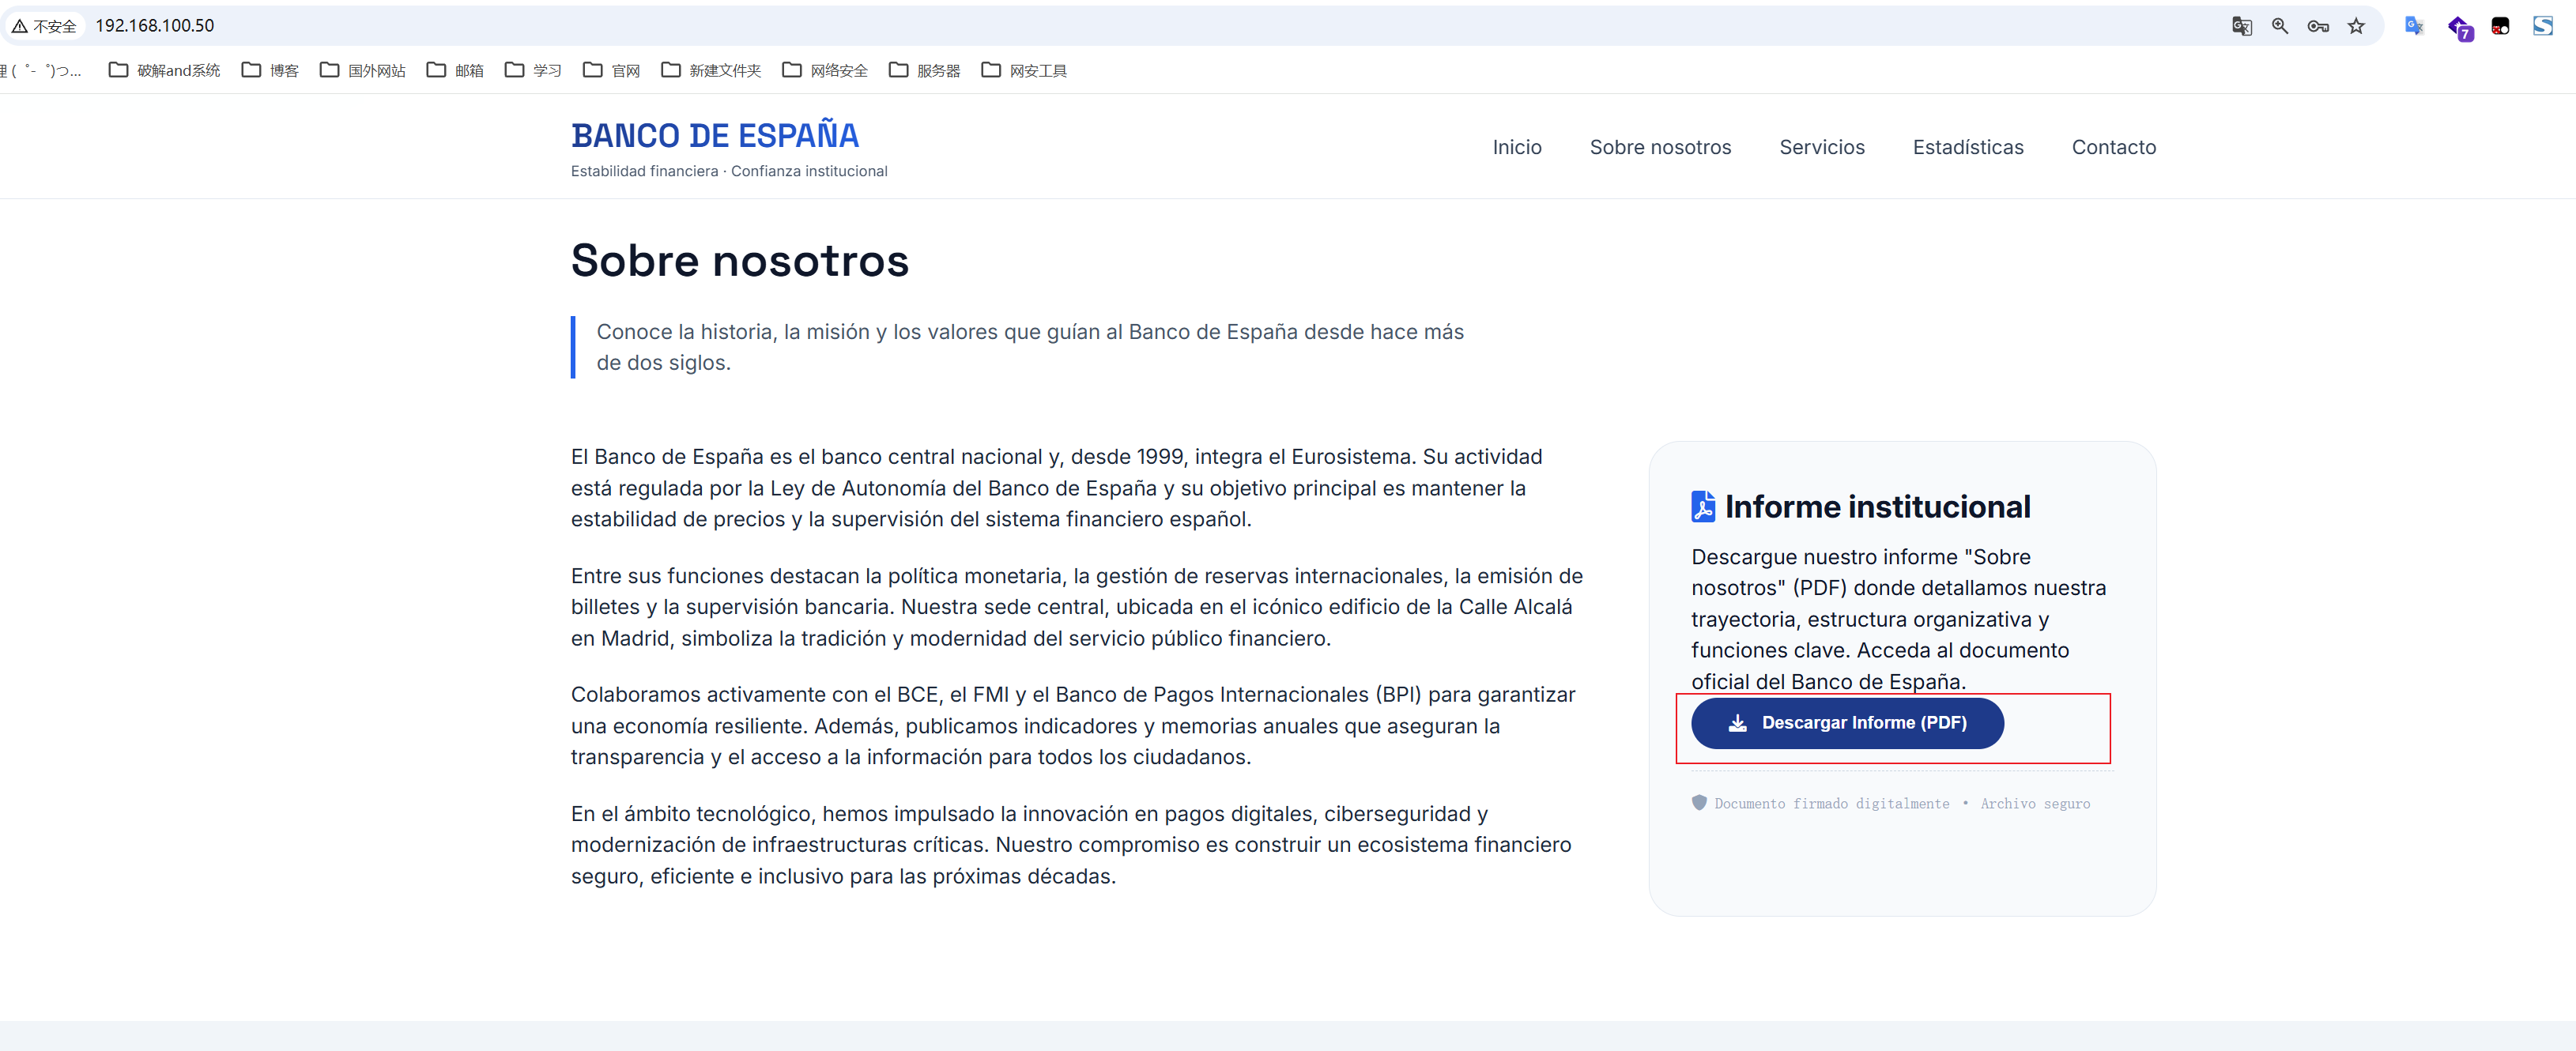Open the black square extension icon
The height and width of the screenshot is (1051, 2576).
2500,26
